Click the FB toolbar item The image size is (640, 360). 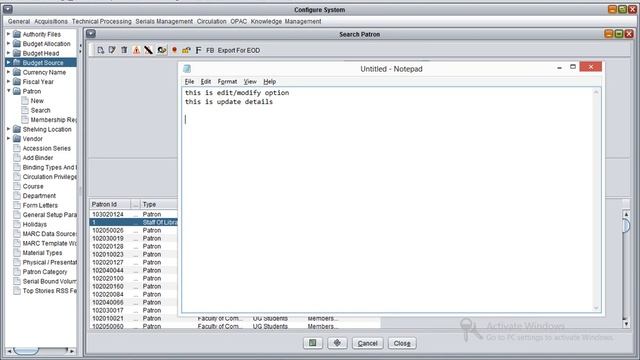(x=210, y=50)
